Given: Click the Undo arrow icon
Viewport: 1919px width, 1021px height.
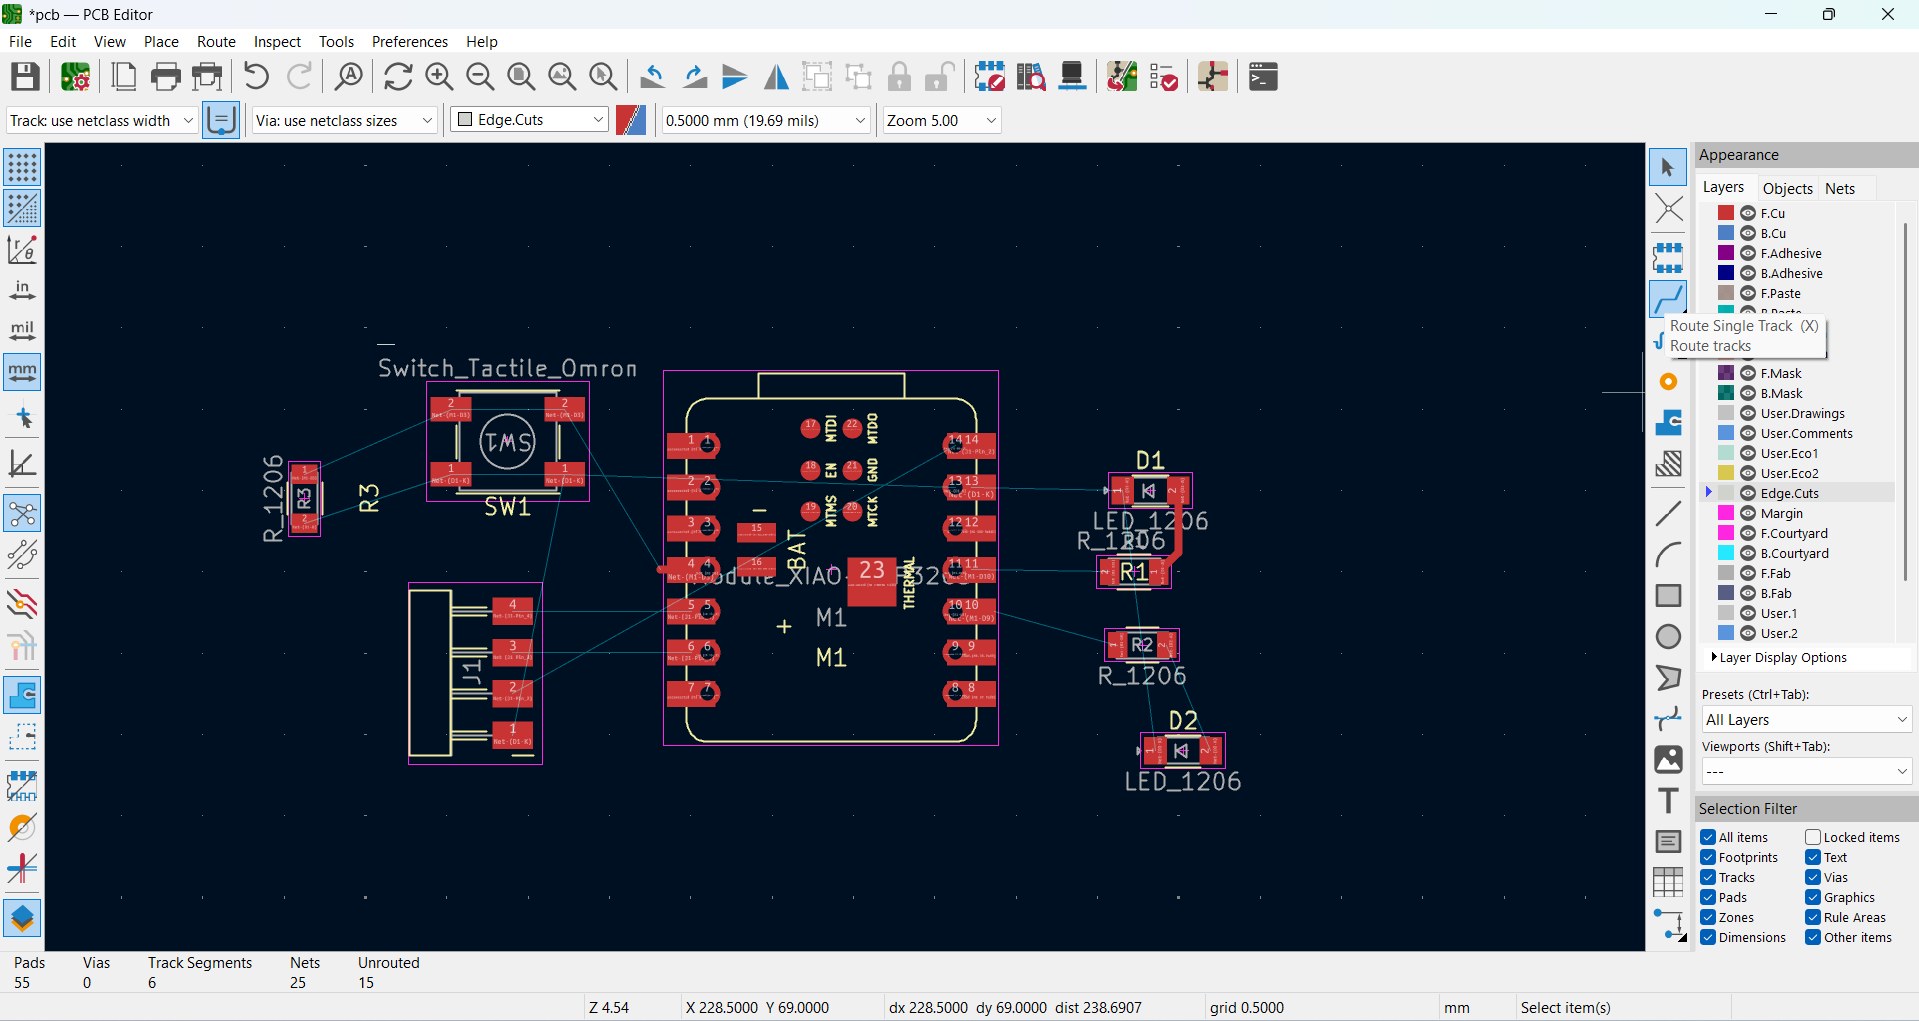Looking at the screenshot, I should coord(256,77).
